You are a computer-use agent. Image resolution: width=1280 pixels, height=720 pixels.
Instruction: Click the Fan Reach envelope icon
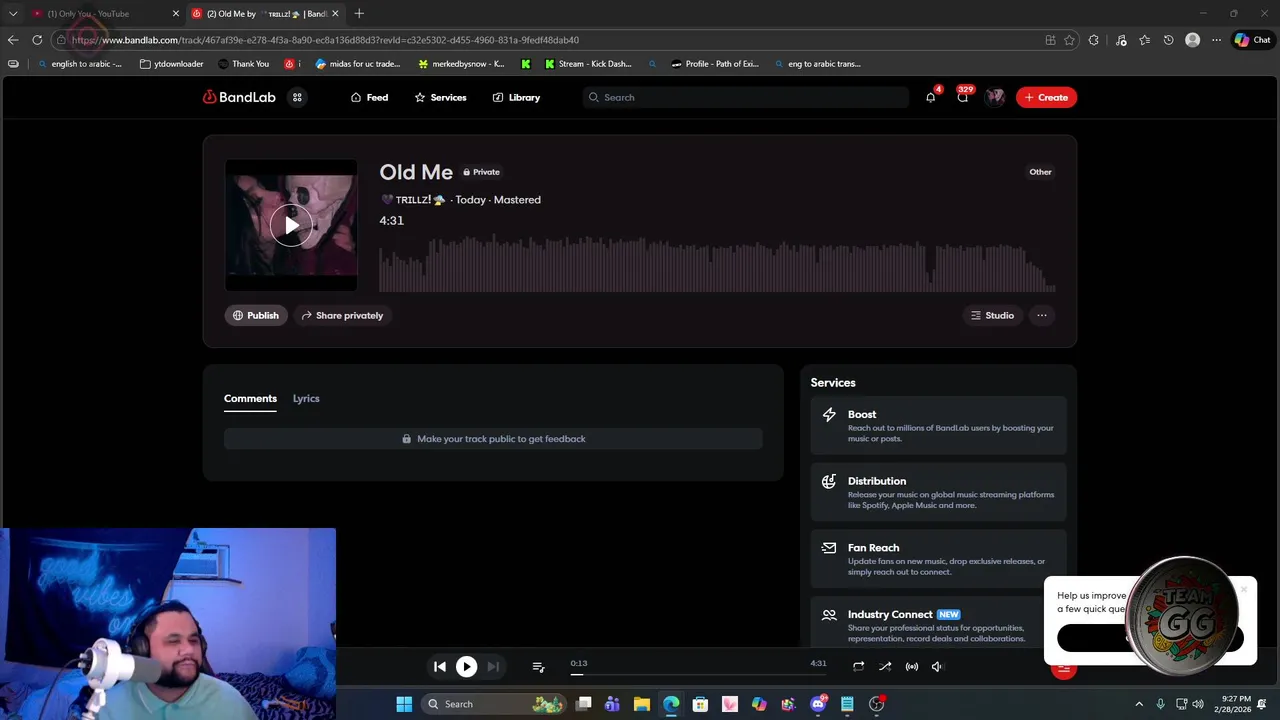pyautogui.click(x=829, y=548)
